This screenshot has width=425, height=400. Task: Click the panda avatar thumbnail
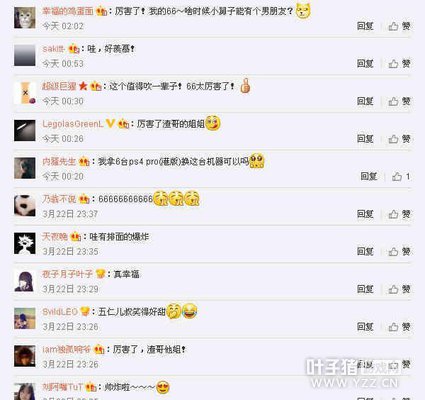pos(25,206)
